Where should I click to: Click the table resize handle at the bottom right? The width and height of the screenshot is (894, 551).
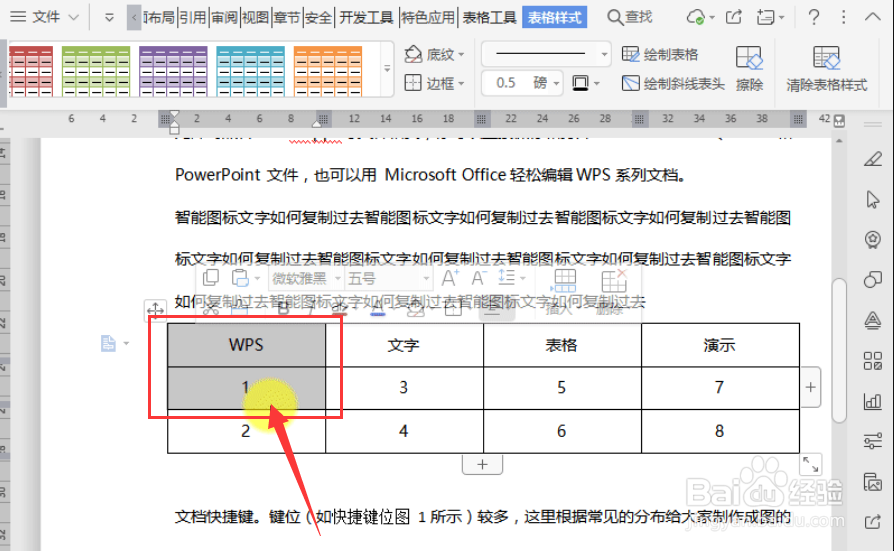point(810,464)
